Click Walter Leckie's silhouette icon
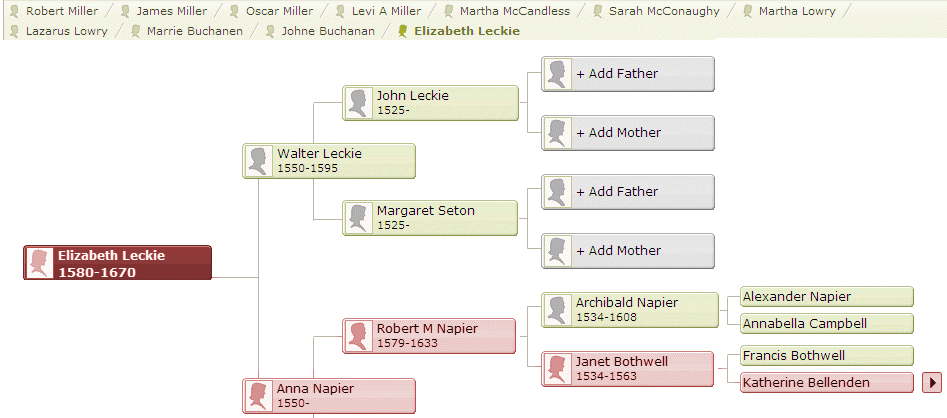 point(260,161)
